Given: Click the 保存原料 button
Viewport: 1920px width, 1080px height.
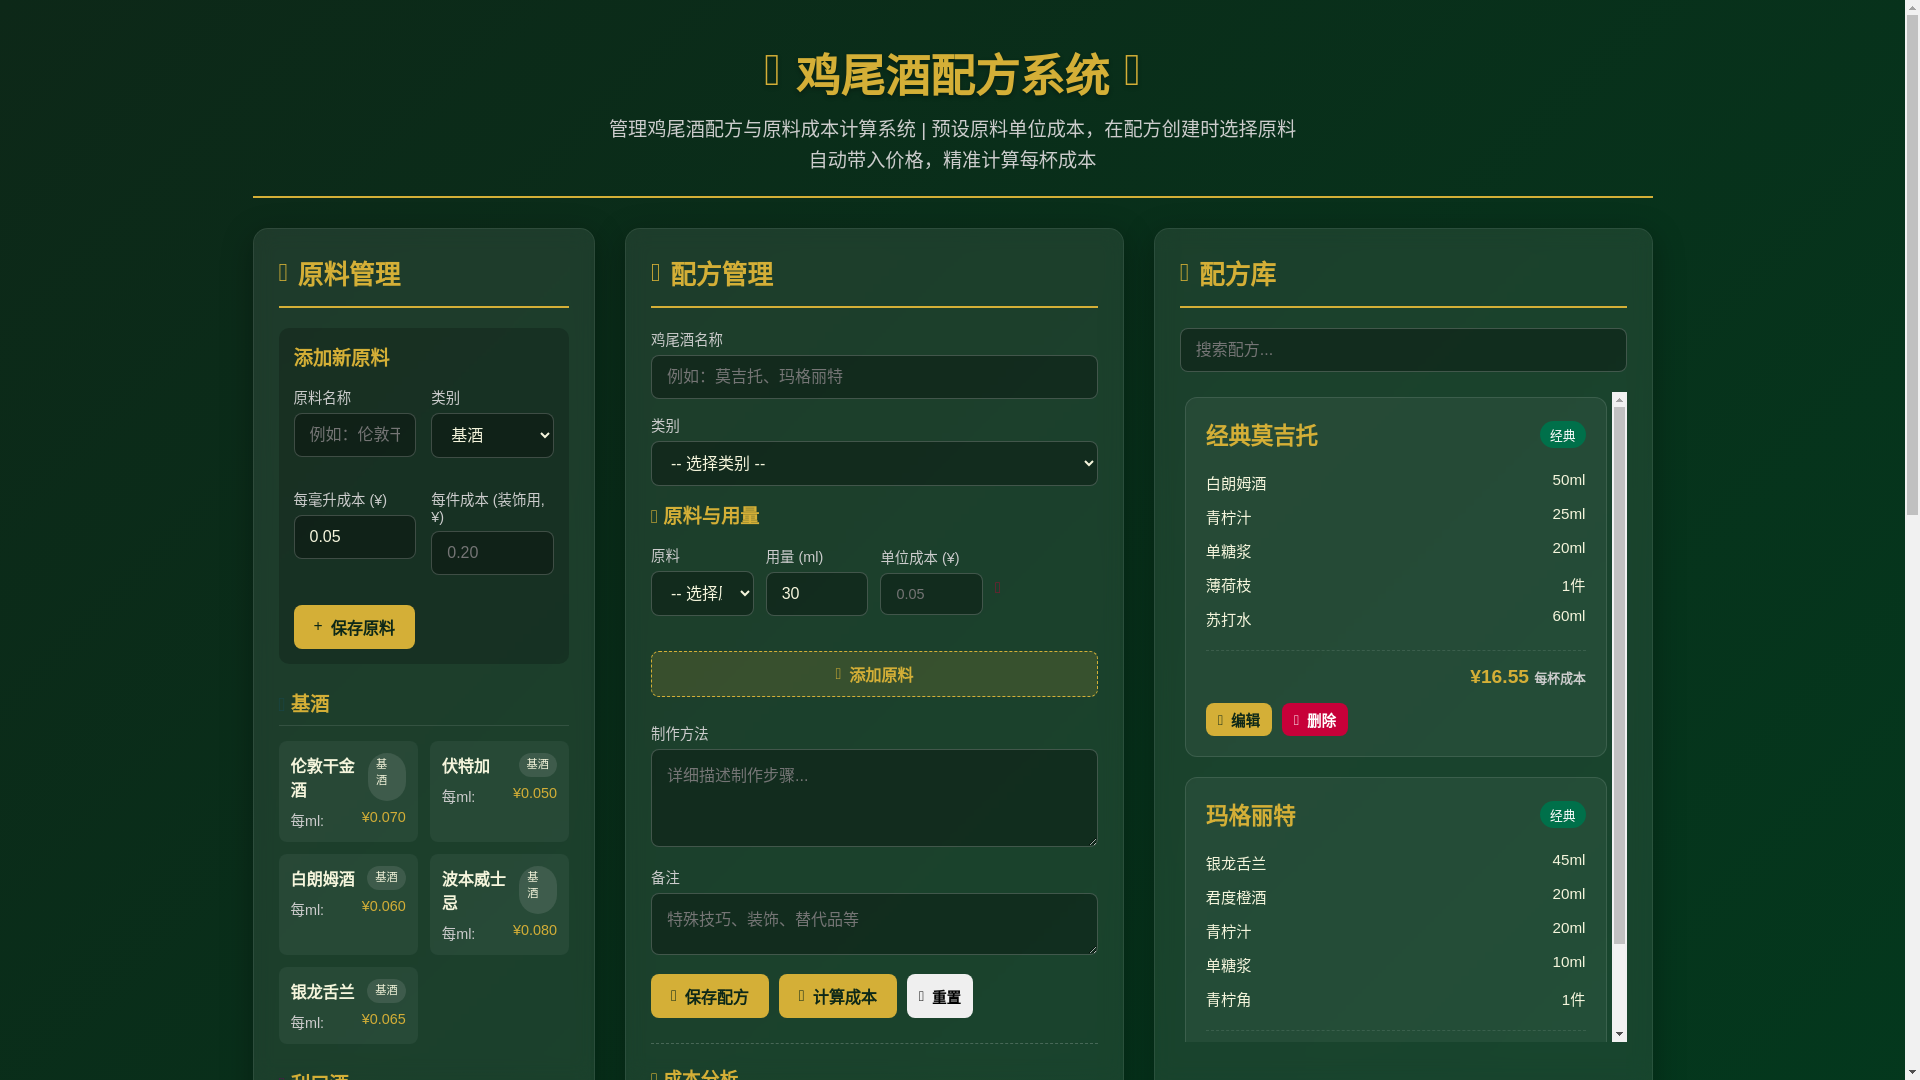Looking at the screenshot, I should [354, 627].
